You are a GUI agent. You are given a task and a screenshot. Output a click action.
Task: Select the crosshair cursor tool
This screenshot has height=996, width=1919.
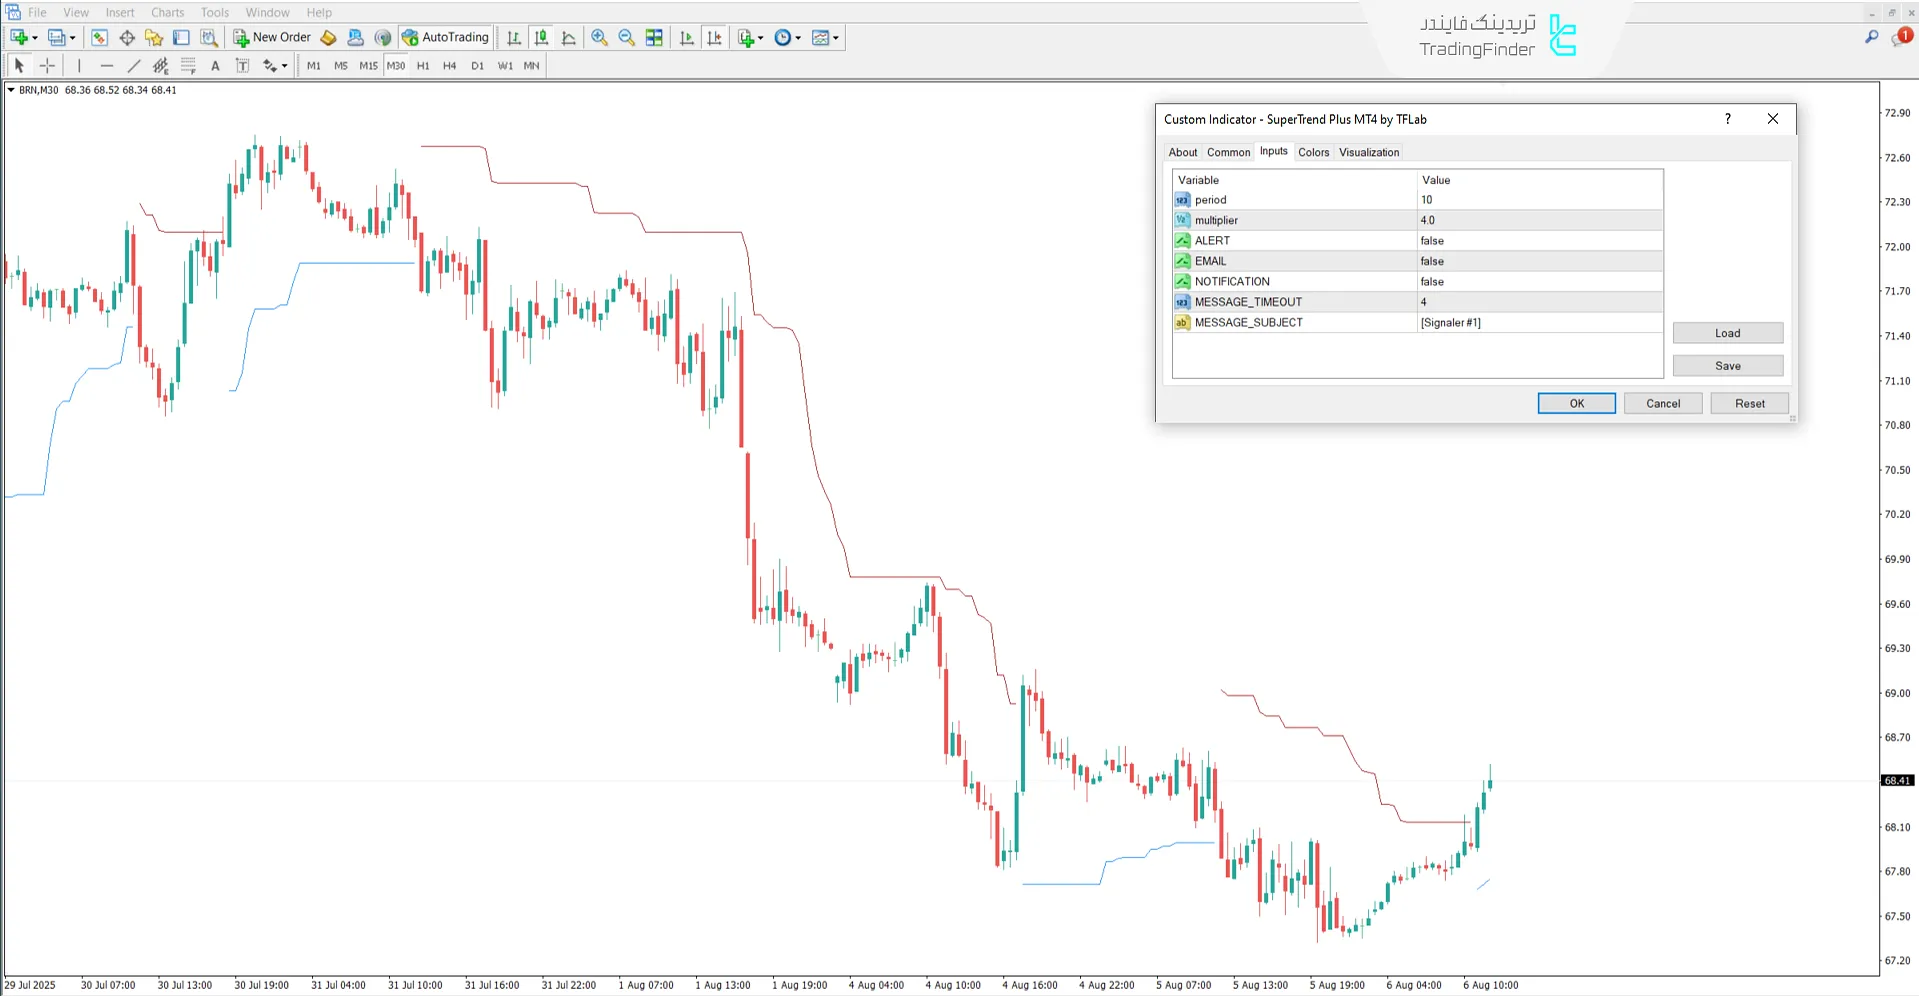pos(47,66)
